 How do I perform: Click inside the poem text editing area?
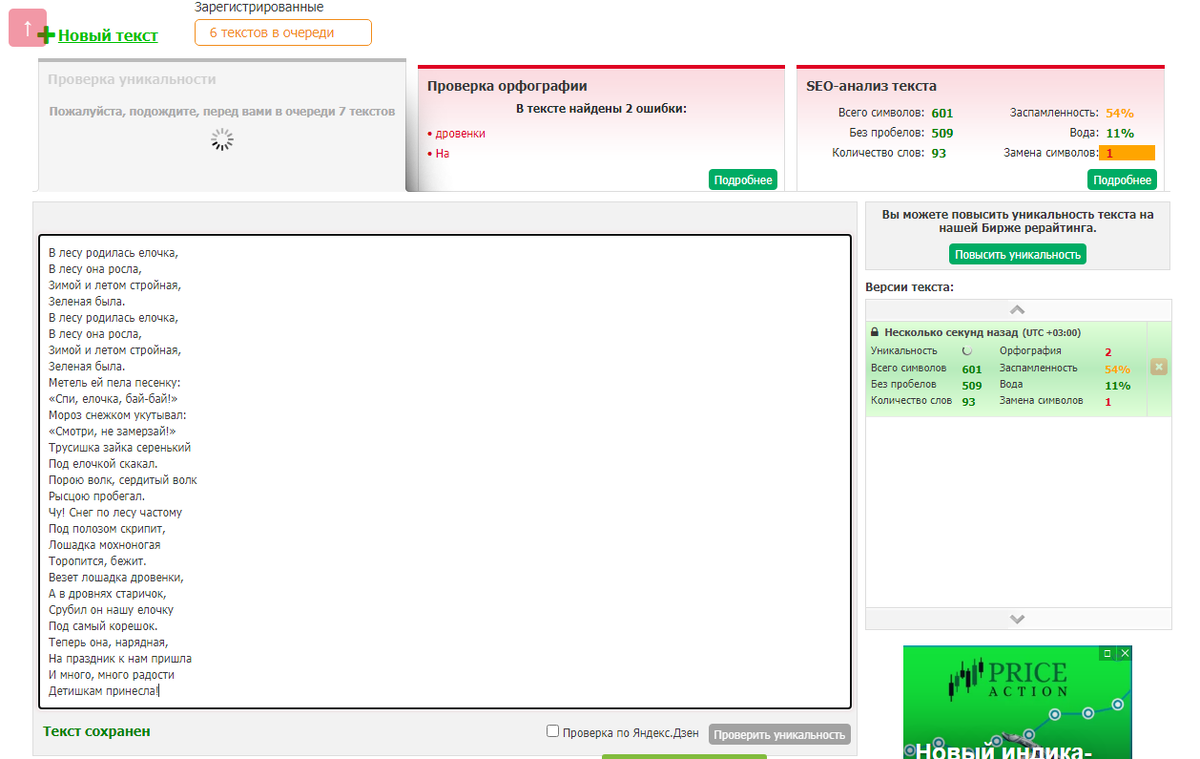445,472
